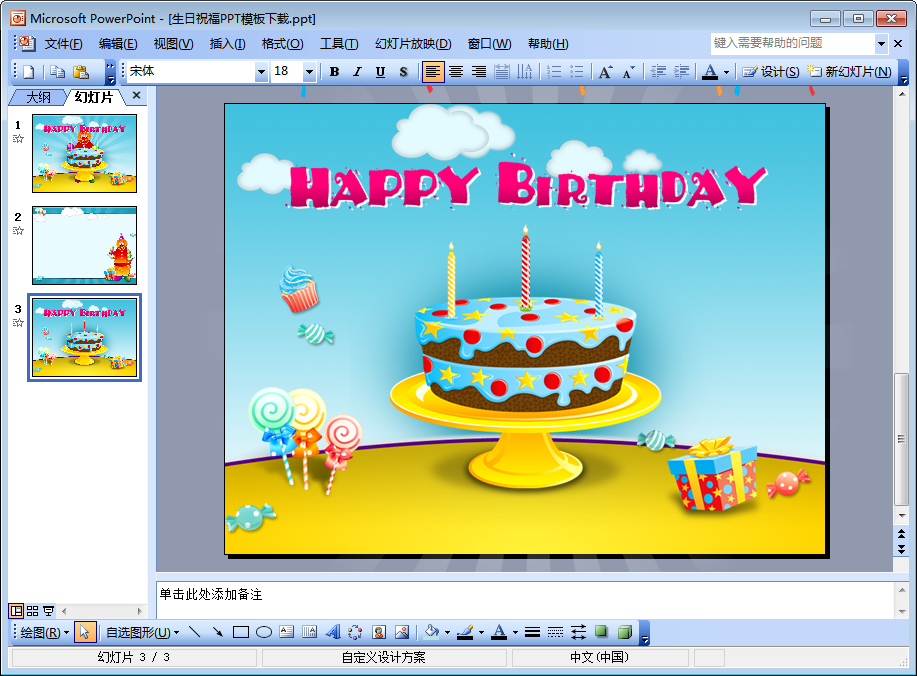Switch to slide sorter view

coord(32,610)
